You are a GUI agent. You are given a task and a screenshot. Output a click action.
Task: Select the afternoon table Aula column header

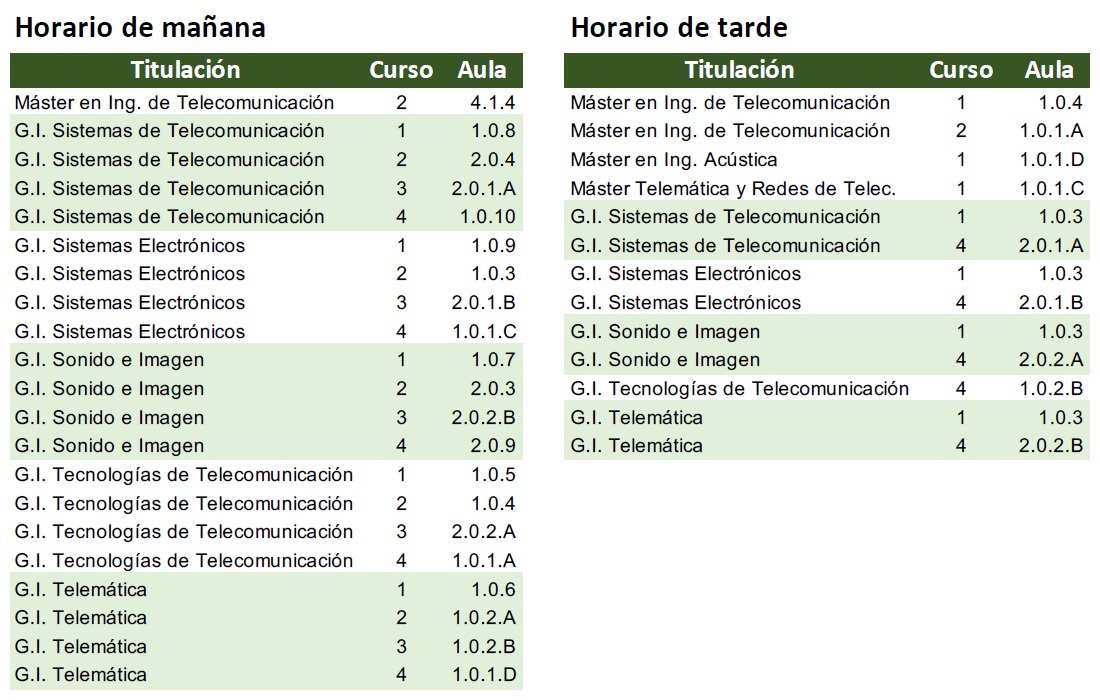(x=1049, y=70)
